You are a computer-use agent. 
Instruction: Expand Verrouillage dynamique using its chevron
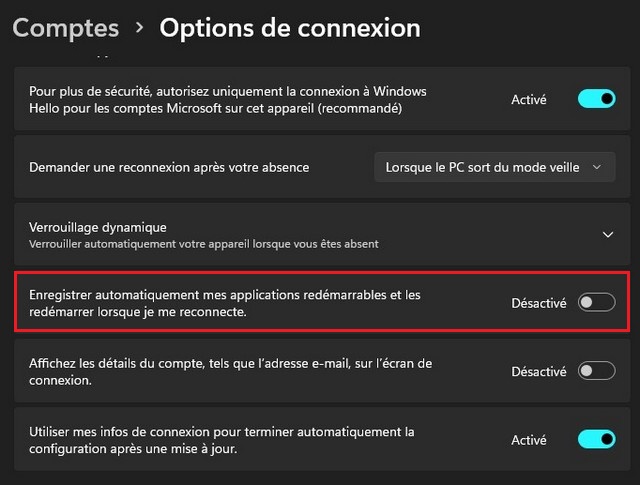pyautogui.click(x=607, y=235)
